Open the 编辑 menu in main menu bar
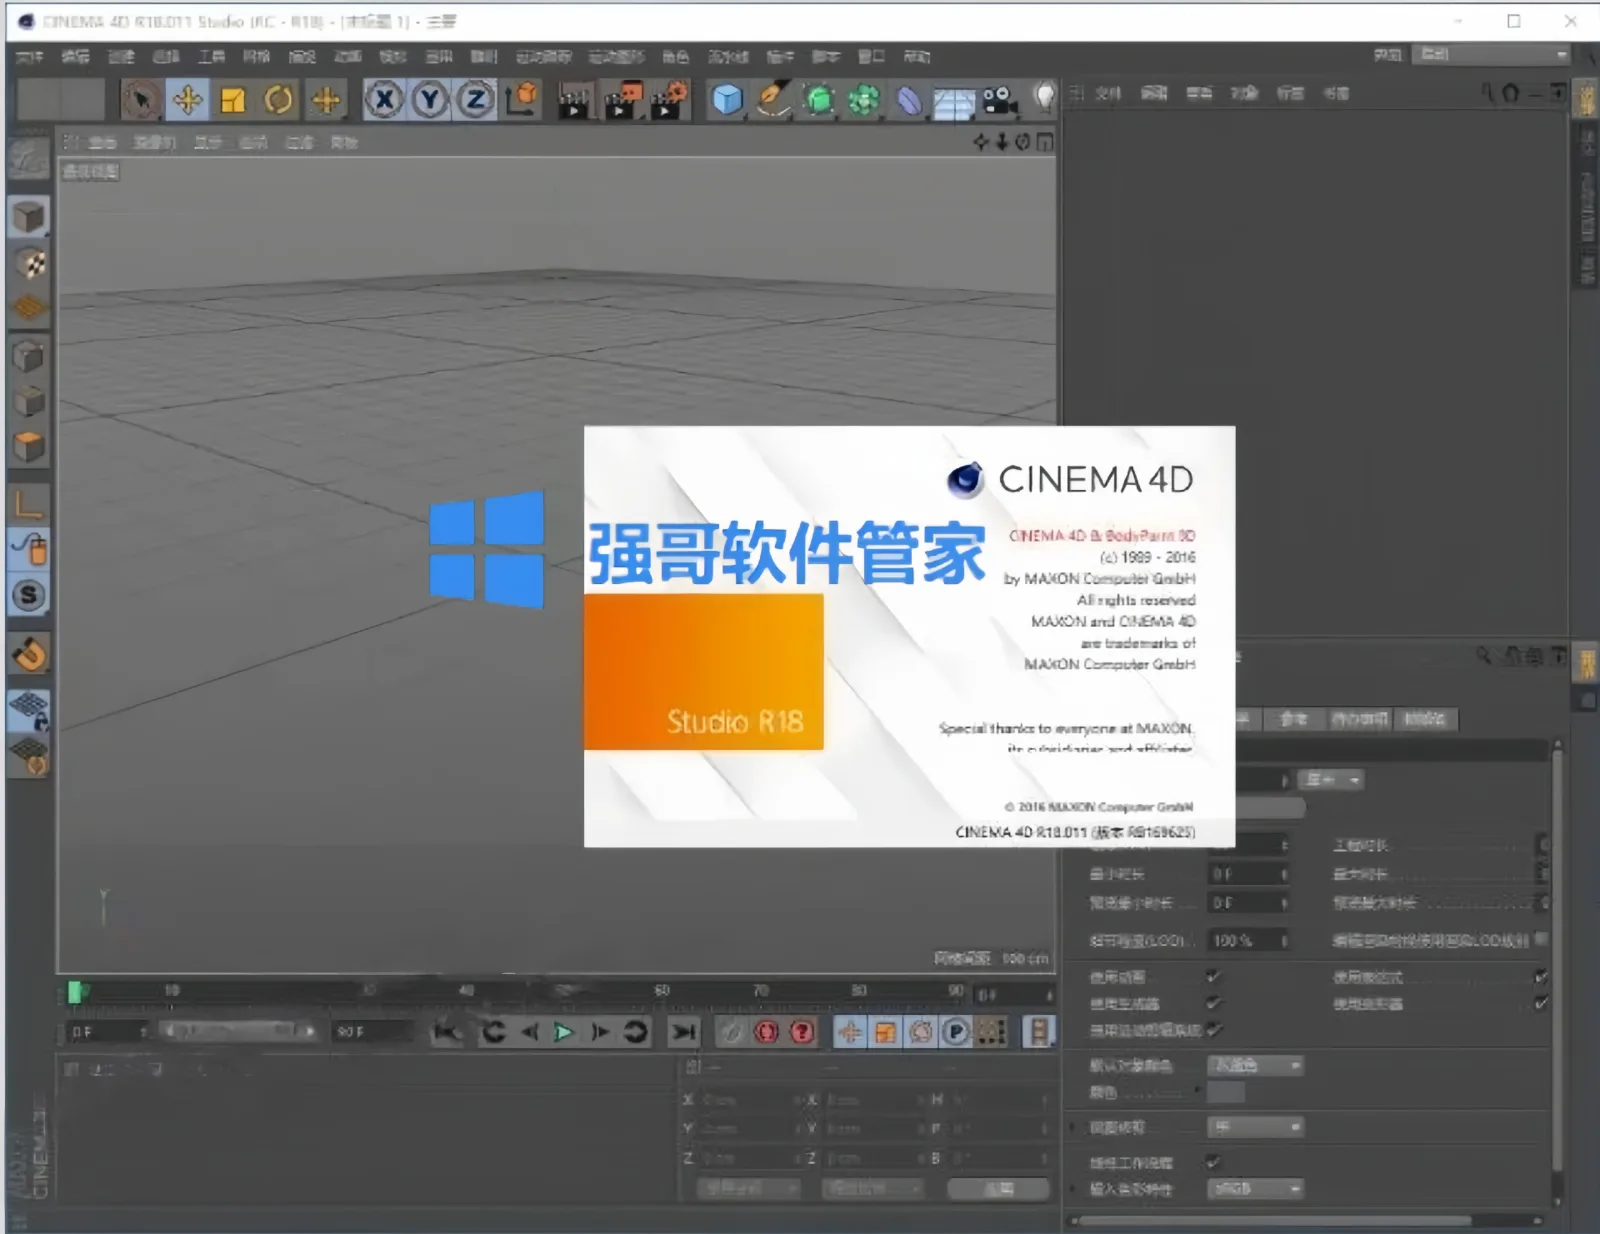The width and height of the screenshot is (1600, 1234). (75, 57)
